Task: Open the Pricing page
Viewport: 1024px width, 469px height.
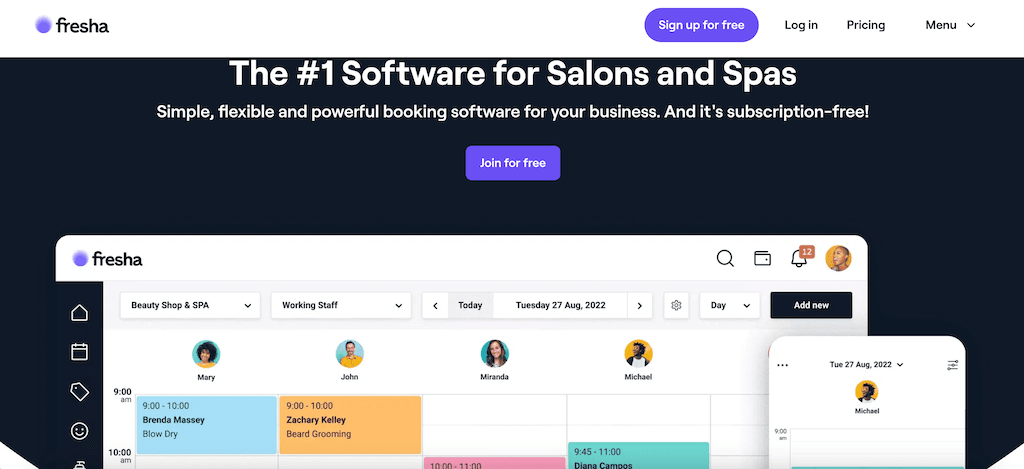Action: pos(865,25)
